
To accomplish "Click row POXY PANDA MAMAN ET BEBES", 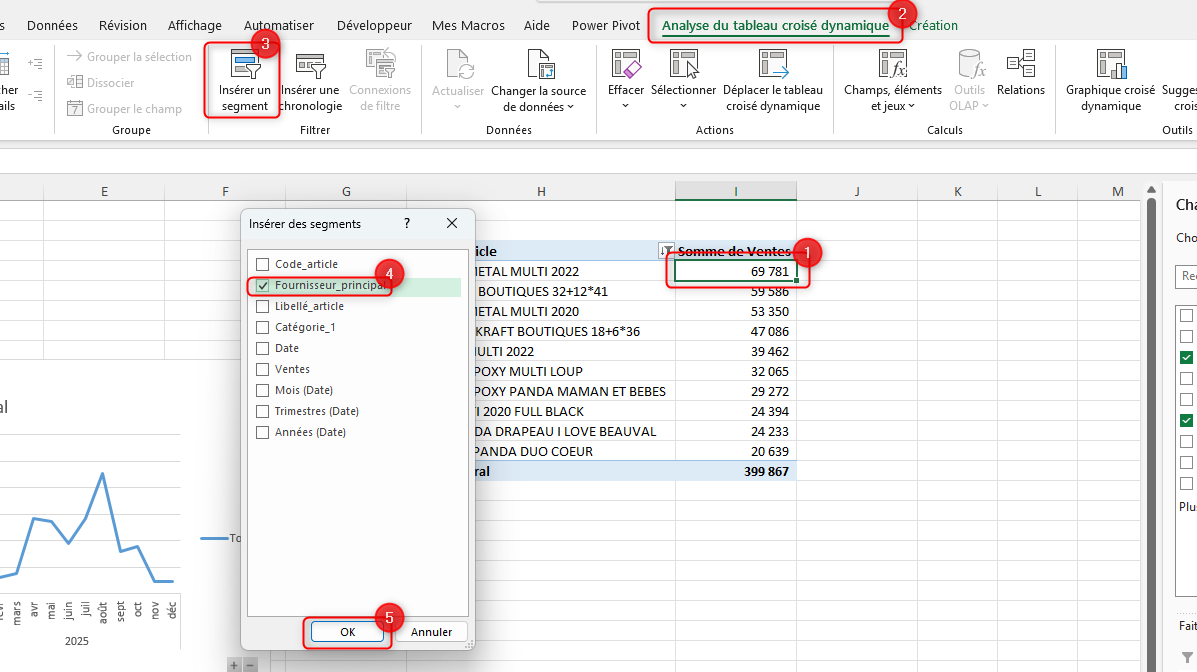I will [569, 391].
